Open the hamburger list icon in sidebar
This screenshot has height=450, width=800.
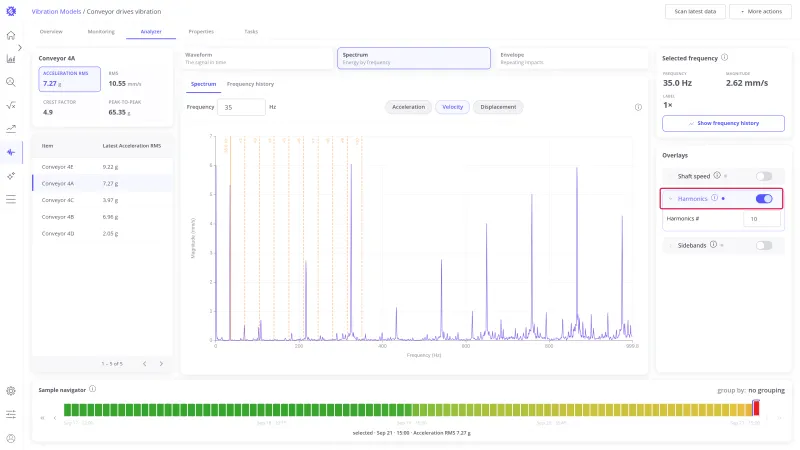11,199
